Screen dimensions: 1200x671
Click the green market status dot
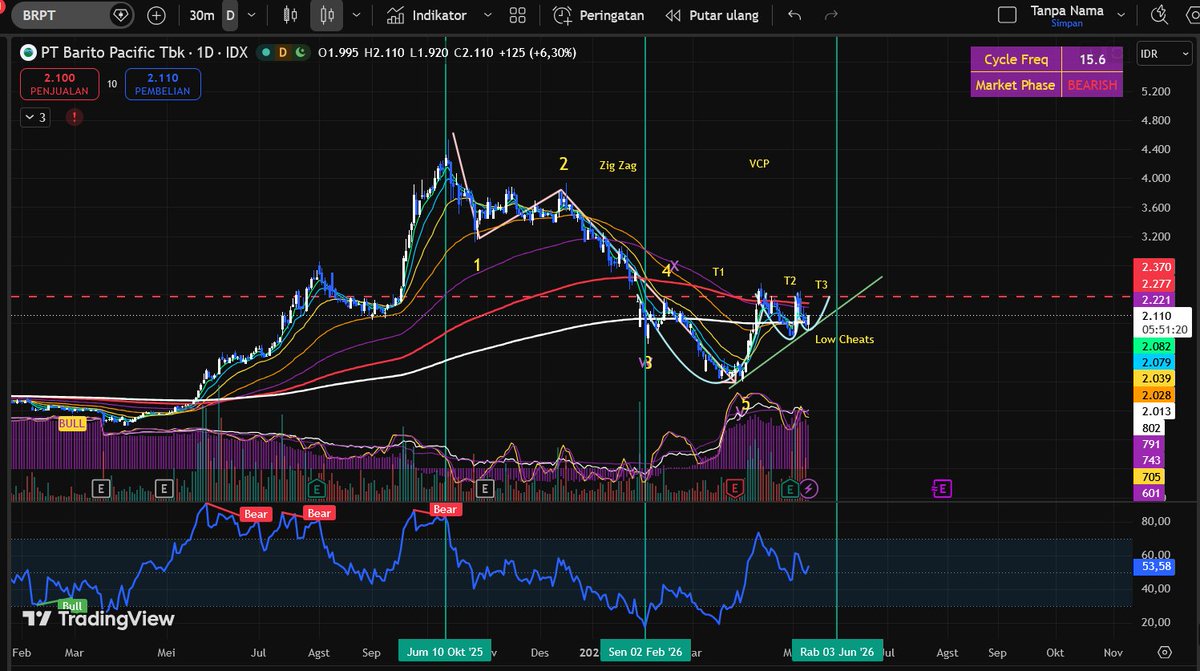coord(265,52)
